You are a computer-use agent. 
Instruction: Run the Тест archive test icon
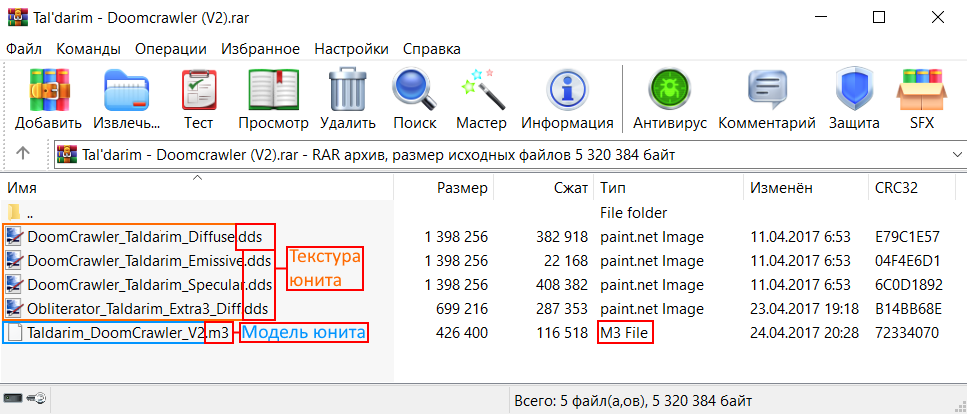[x=199, y=90]
